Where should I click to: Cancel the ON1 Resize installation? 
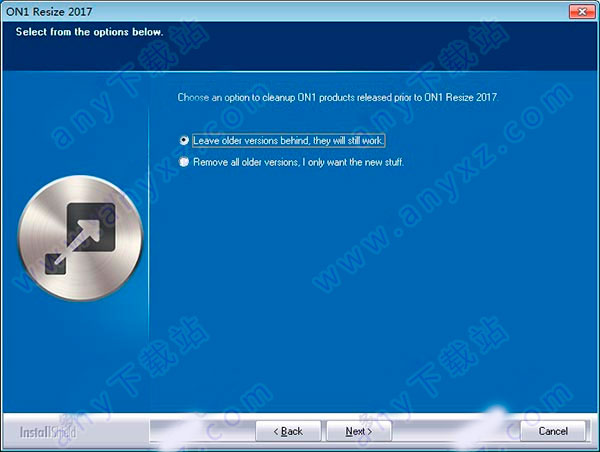pyautogui.click(x=553, y=431)
